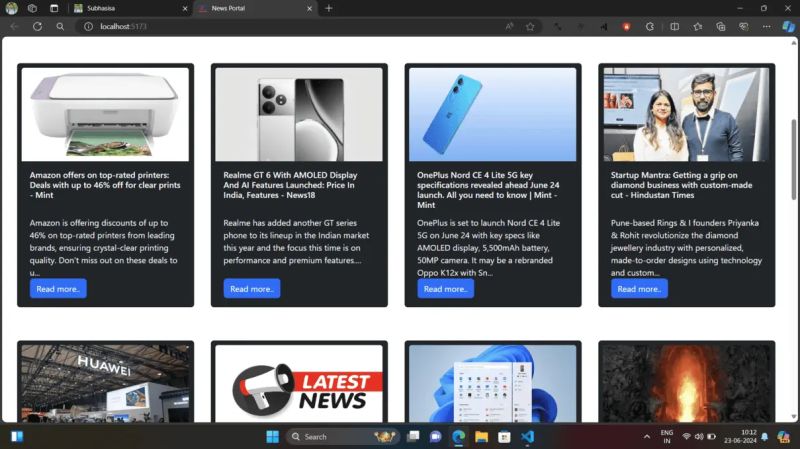Open Task View on the taskbar

413,437
